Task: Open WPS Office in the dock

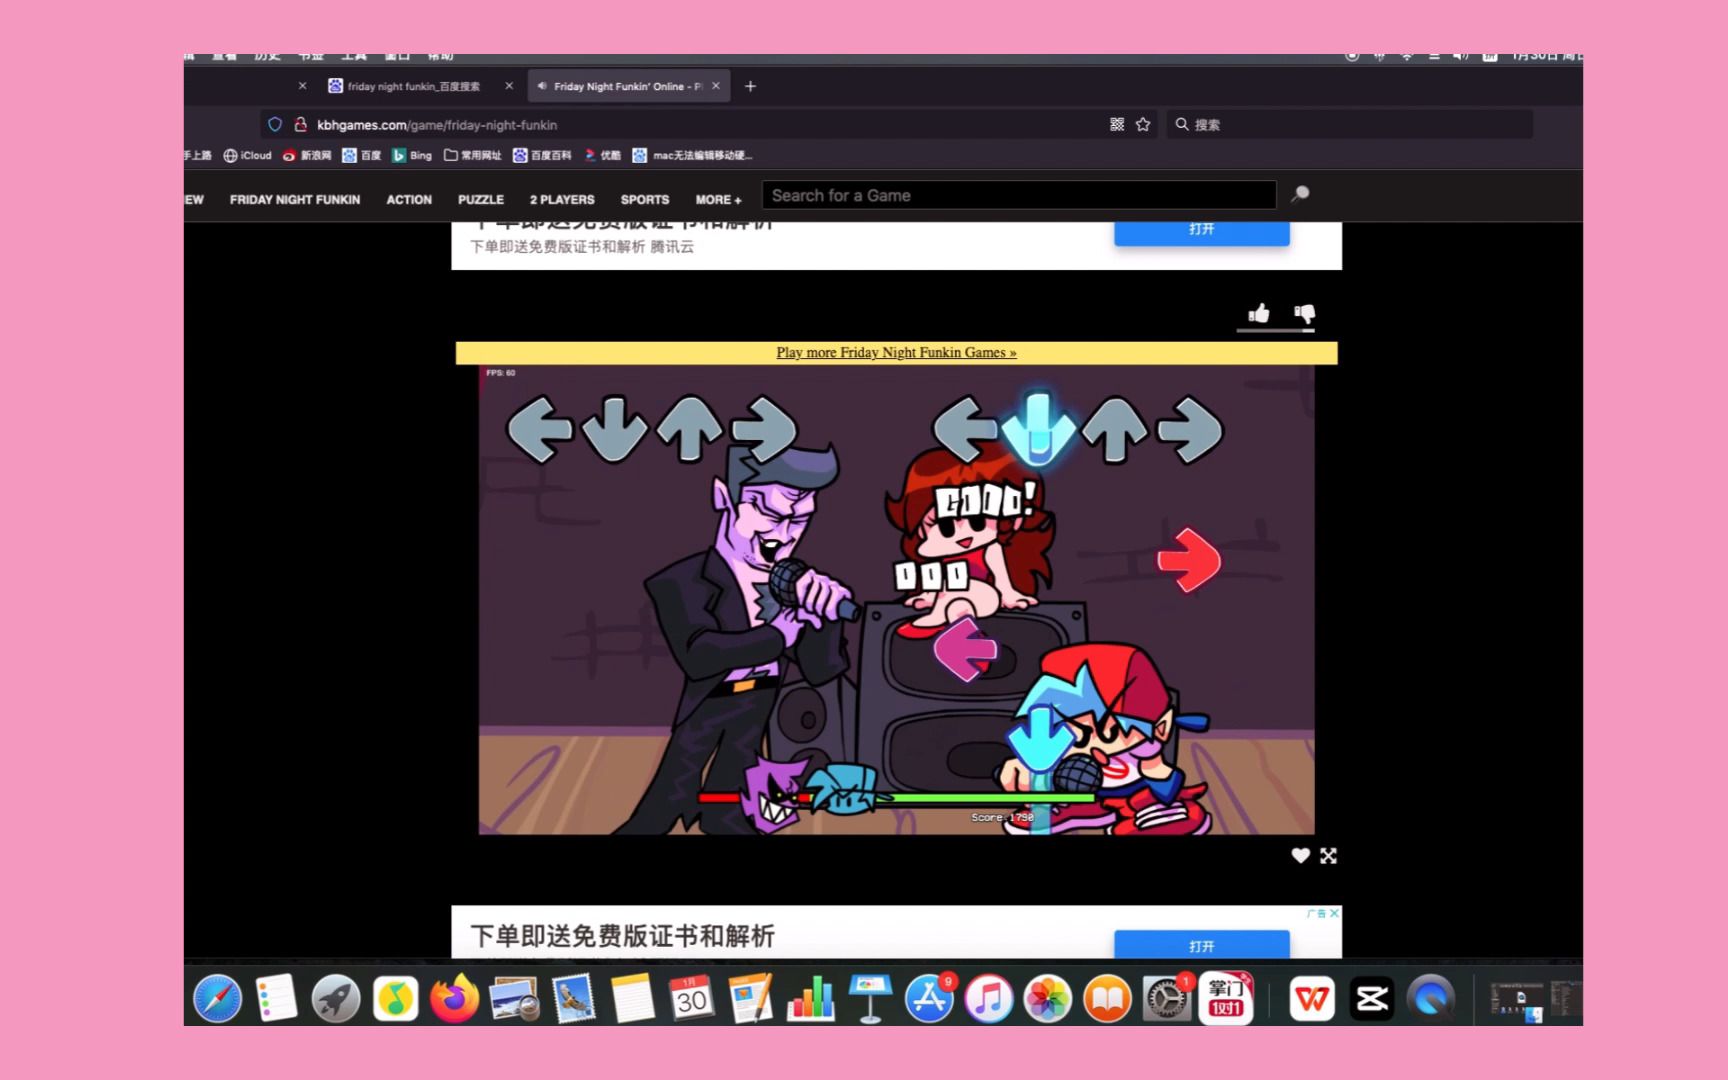Action: click(1312, 998)
